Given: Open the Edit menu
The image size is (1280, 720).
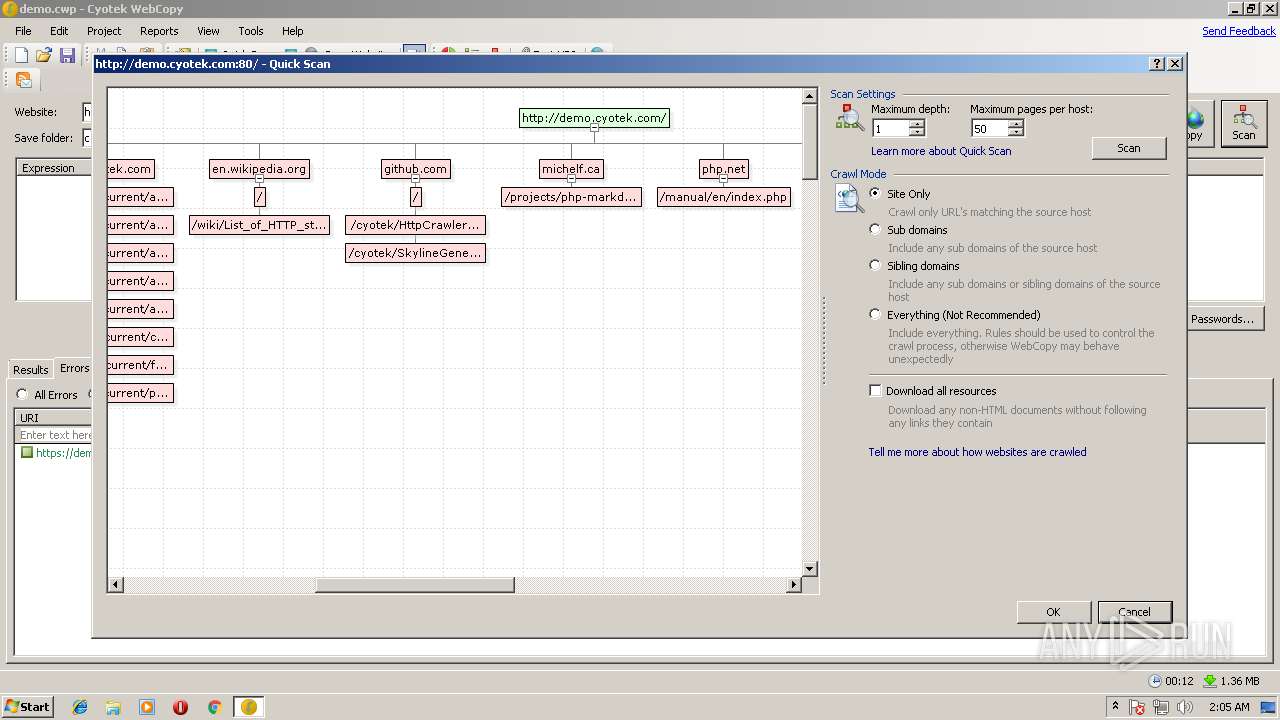Looking at the screenshot, I should [59, 31].
